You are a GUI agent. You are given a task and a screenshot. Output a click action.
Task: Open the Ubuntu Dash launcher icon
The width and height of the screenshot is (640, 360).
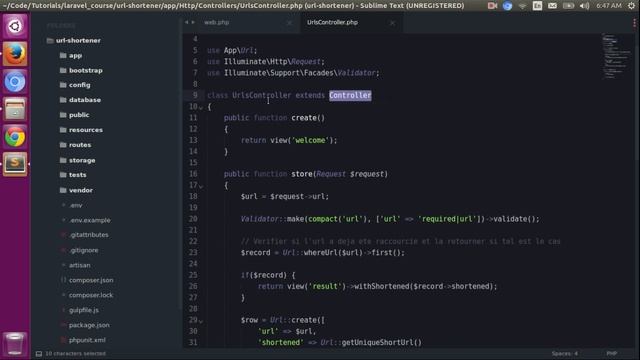click(x=15, y=26)
